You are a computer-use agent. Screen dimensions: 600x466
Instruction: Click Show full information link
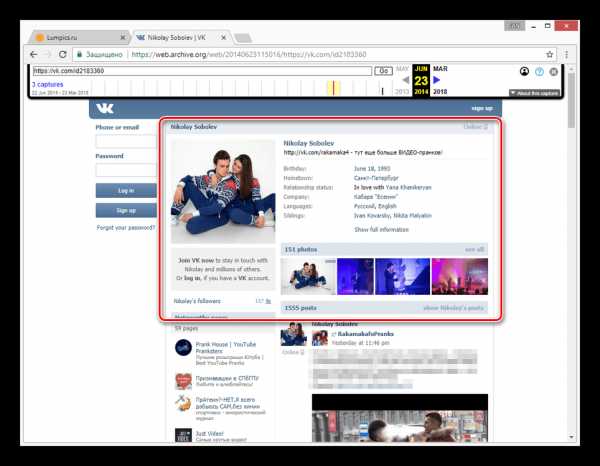point(381,230)
